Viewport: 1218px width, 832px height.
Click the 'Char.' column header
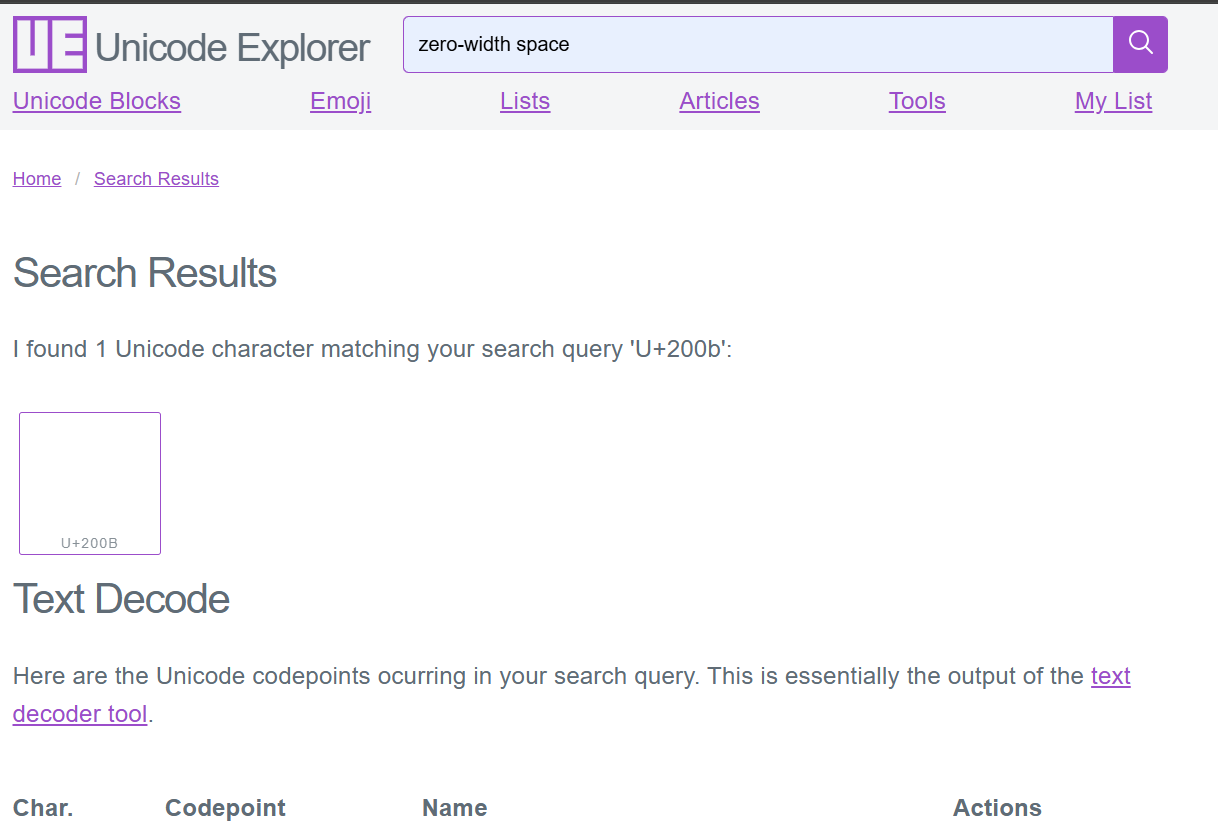click(x=43, y=808)
